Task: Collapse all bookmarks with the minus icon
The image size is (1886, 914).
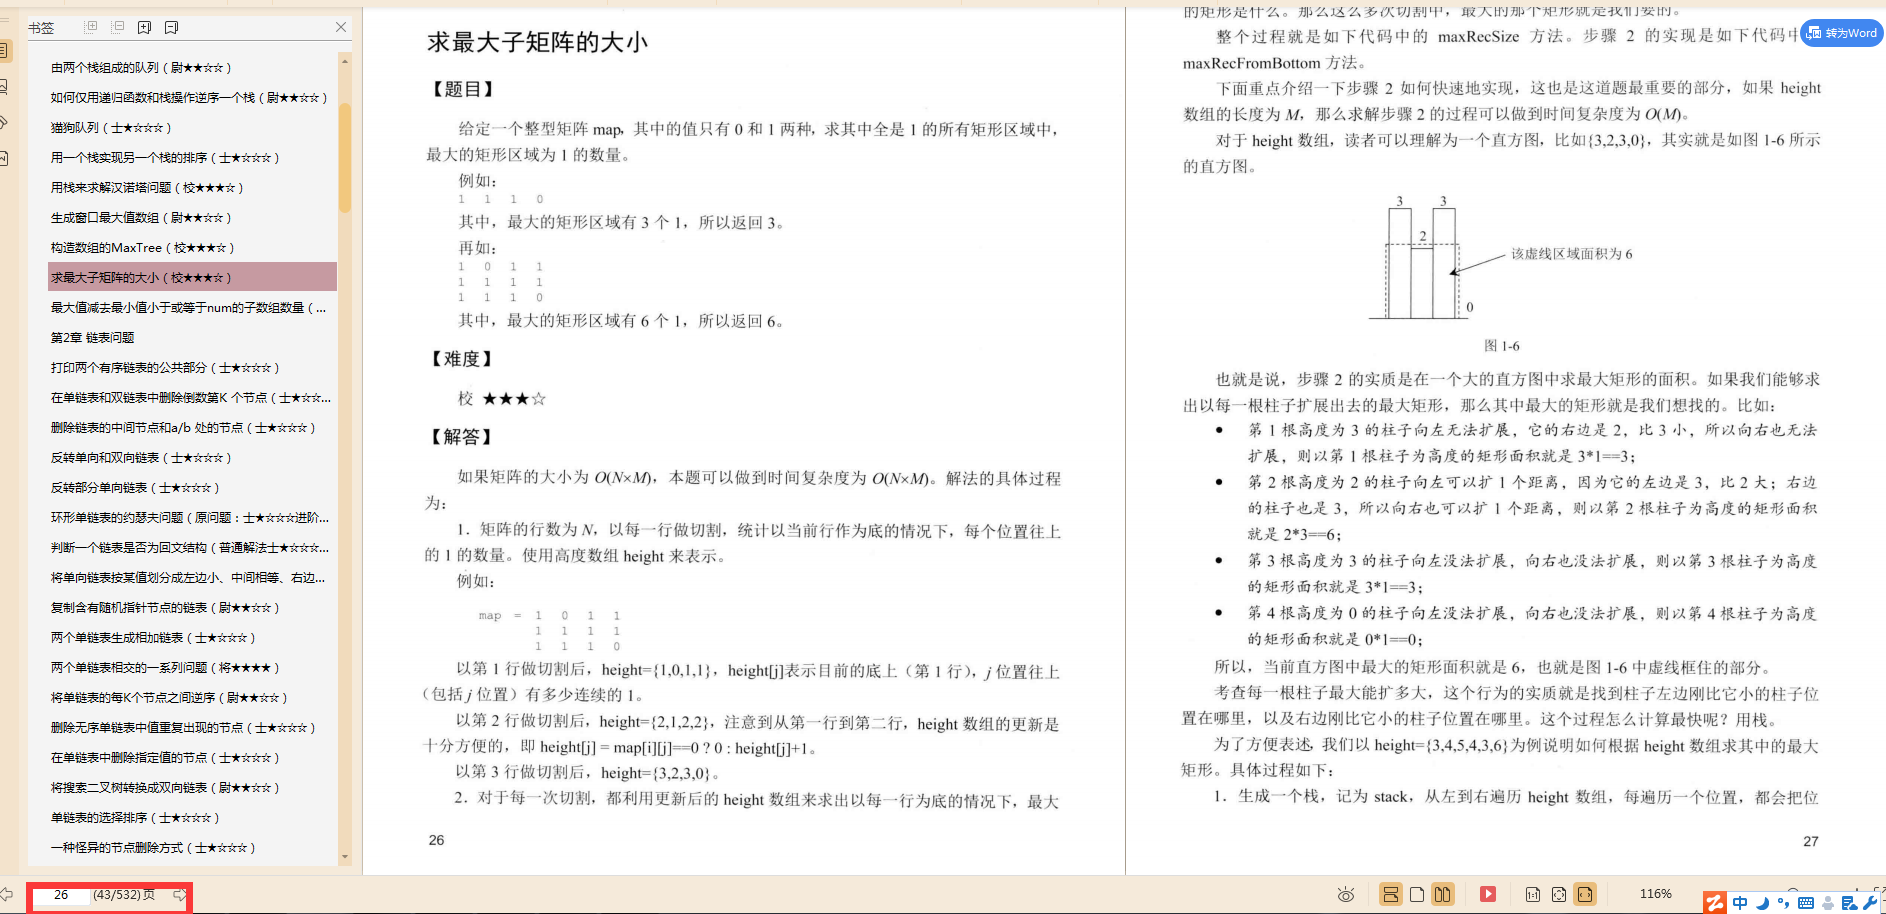Action: point(117,27)
